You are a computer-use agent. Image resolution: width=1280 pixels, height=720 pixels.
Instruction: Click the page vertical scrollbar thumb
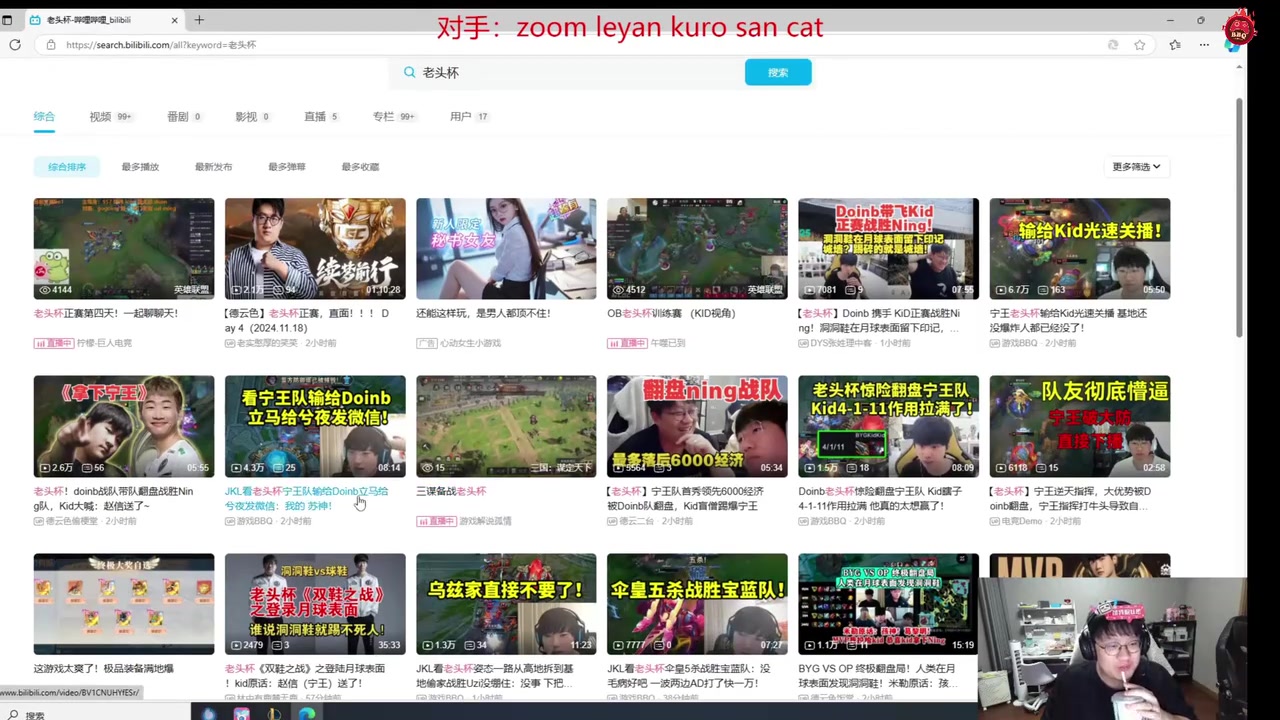pos(1241,217)
